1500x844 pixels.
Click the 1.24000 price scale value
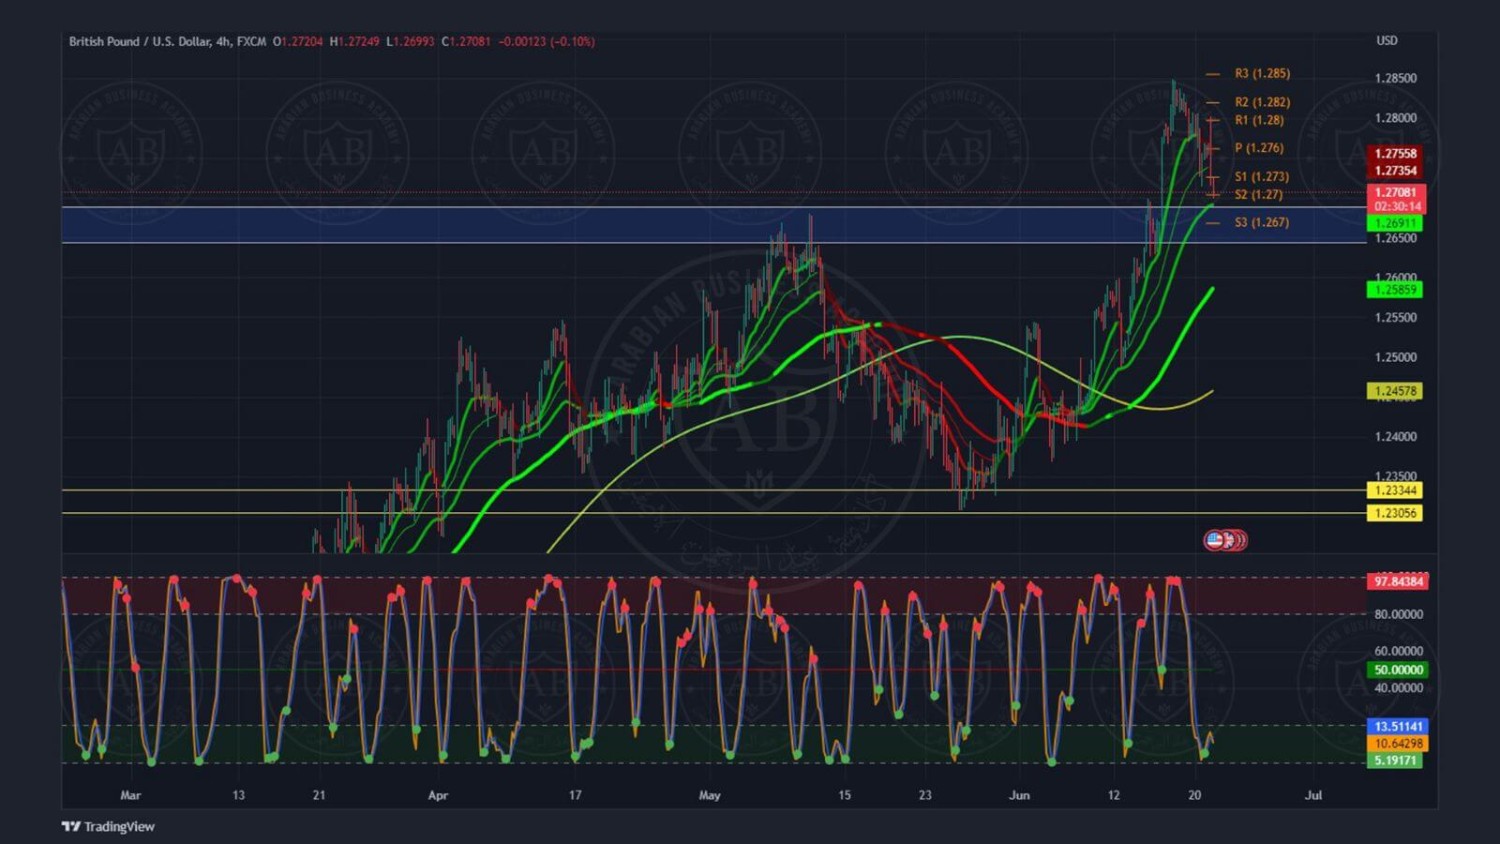coord(1396,437)
